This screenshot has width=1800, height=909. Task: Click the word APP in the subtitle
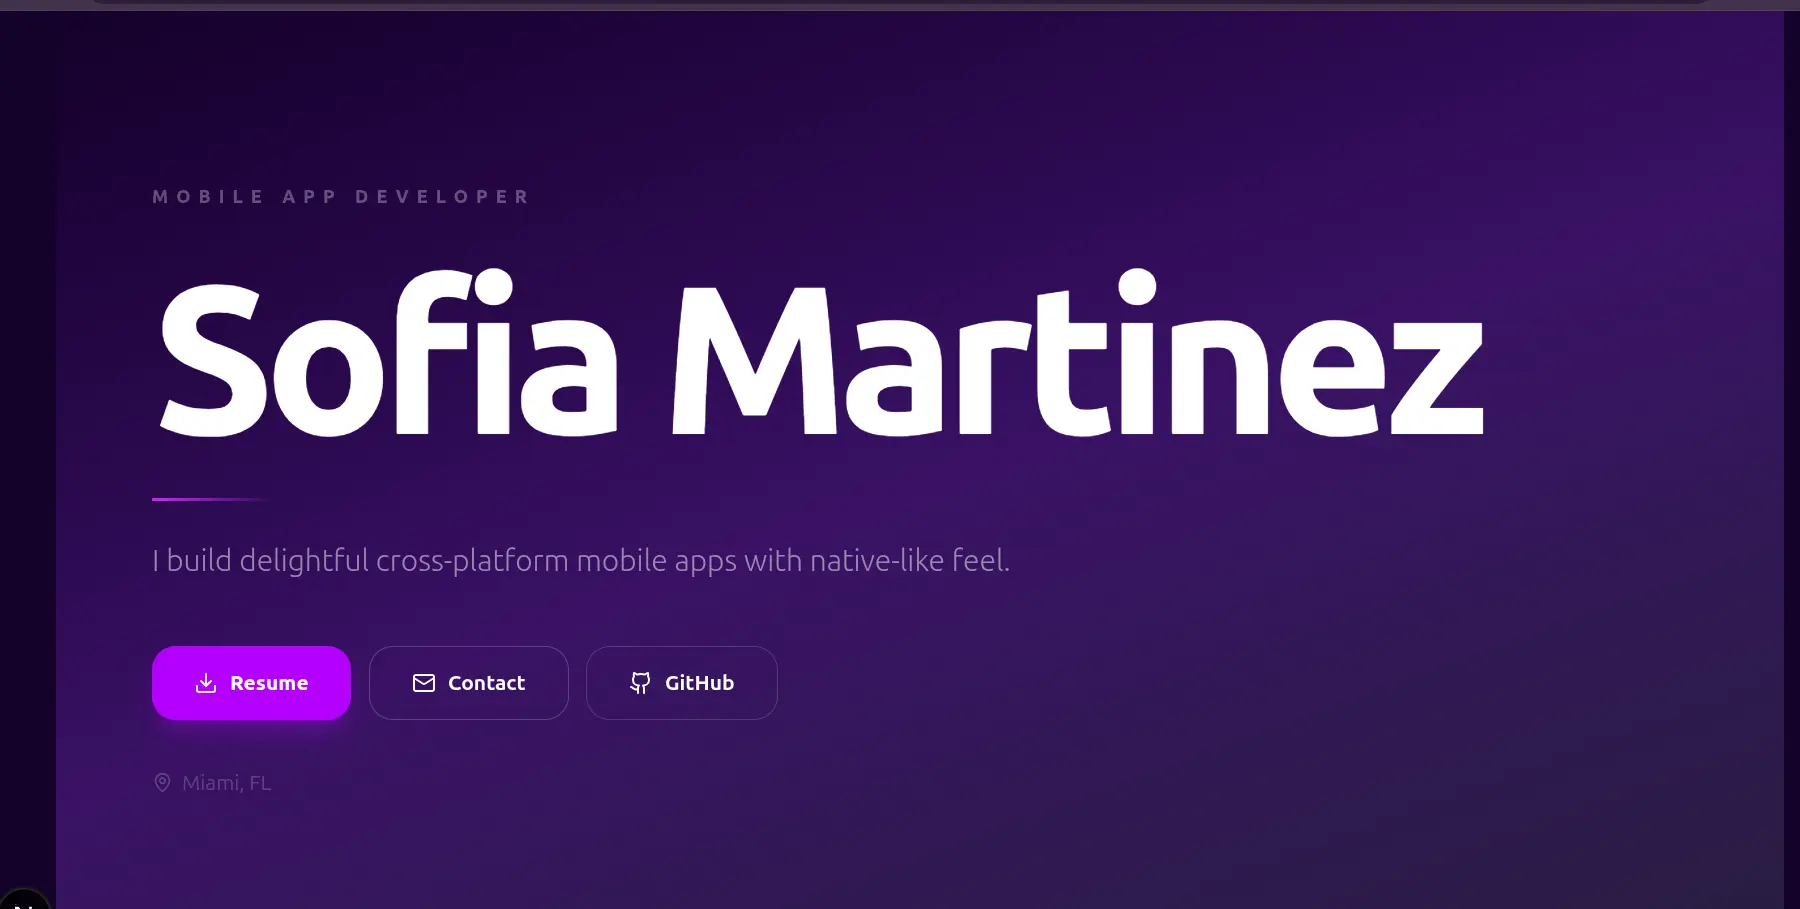coord(310,197)
